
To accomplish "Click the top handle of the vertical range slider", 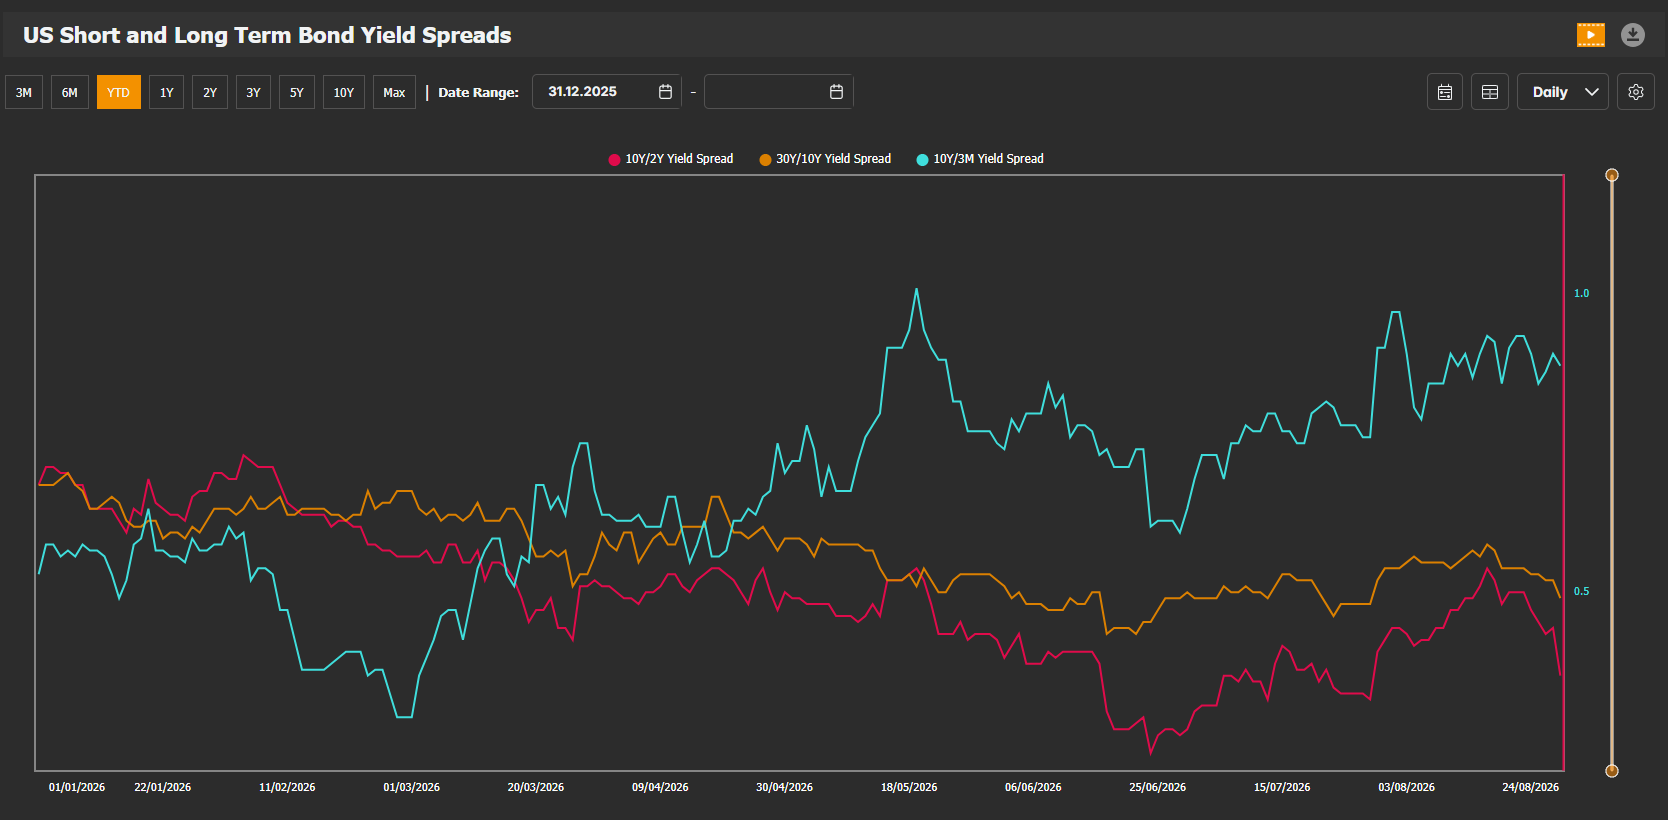I will coord(1612,175).
